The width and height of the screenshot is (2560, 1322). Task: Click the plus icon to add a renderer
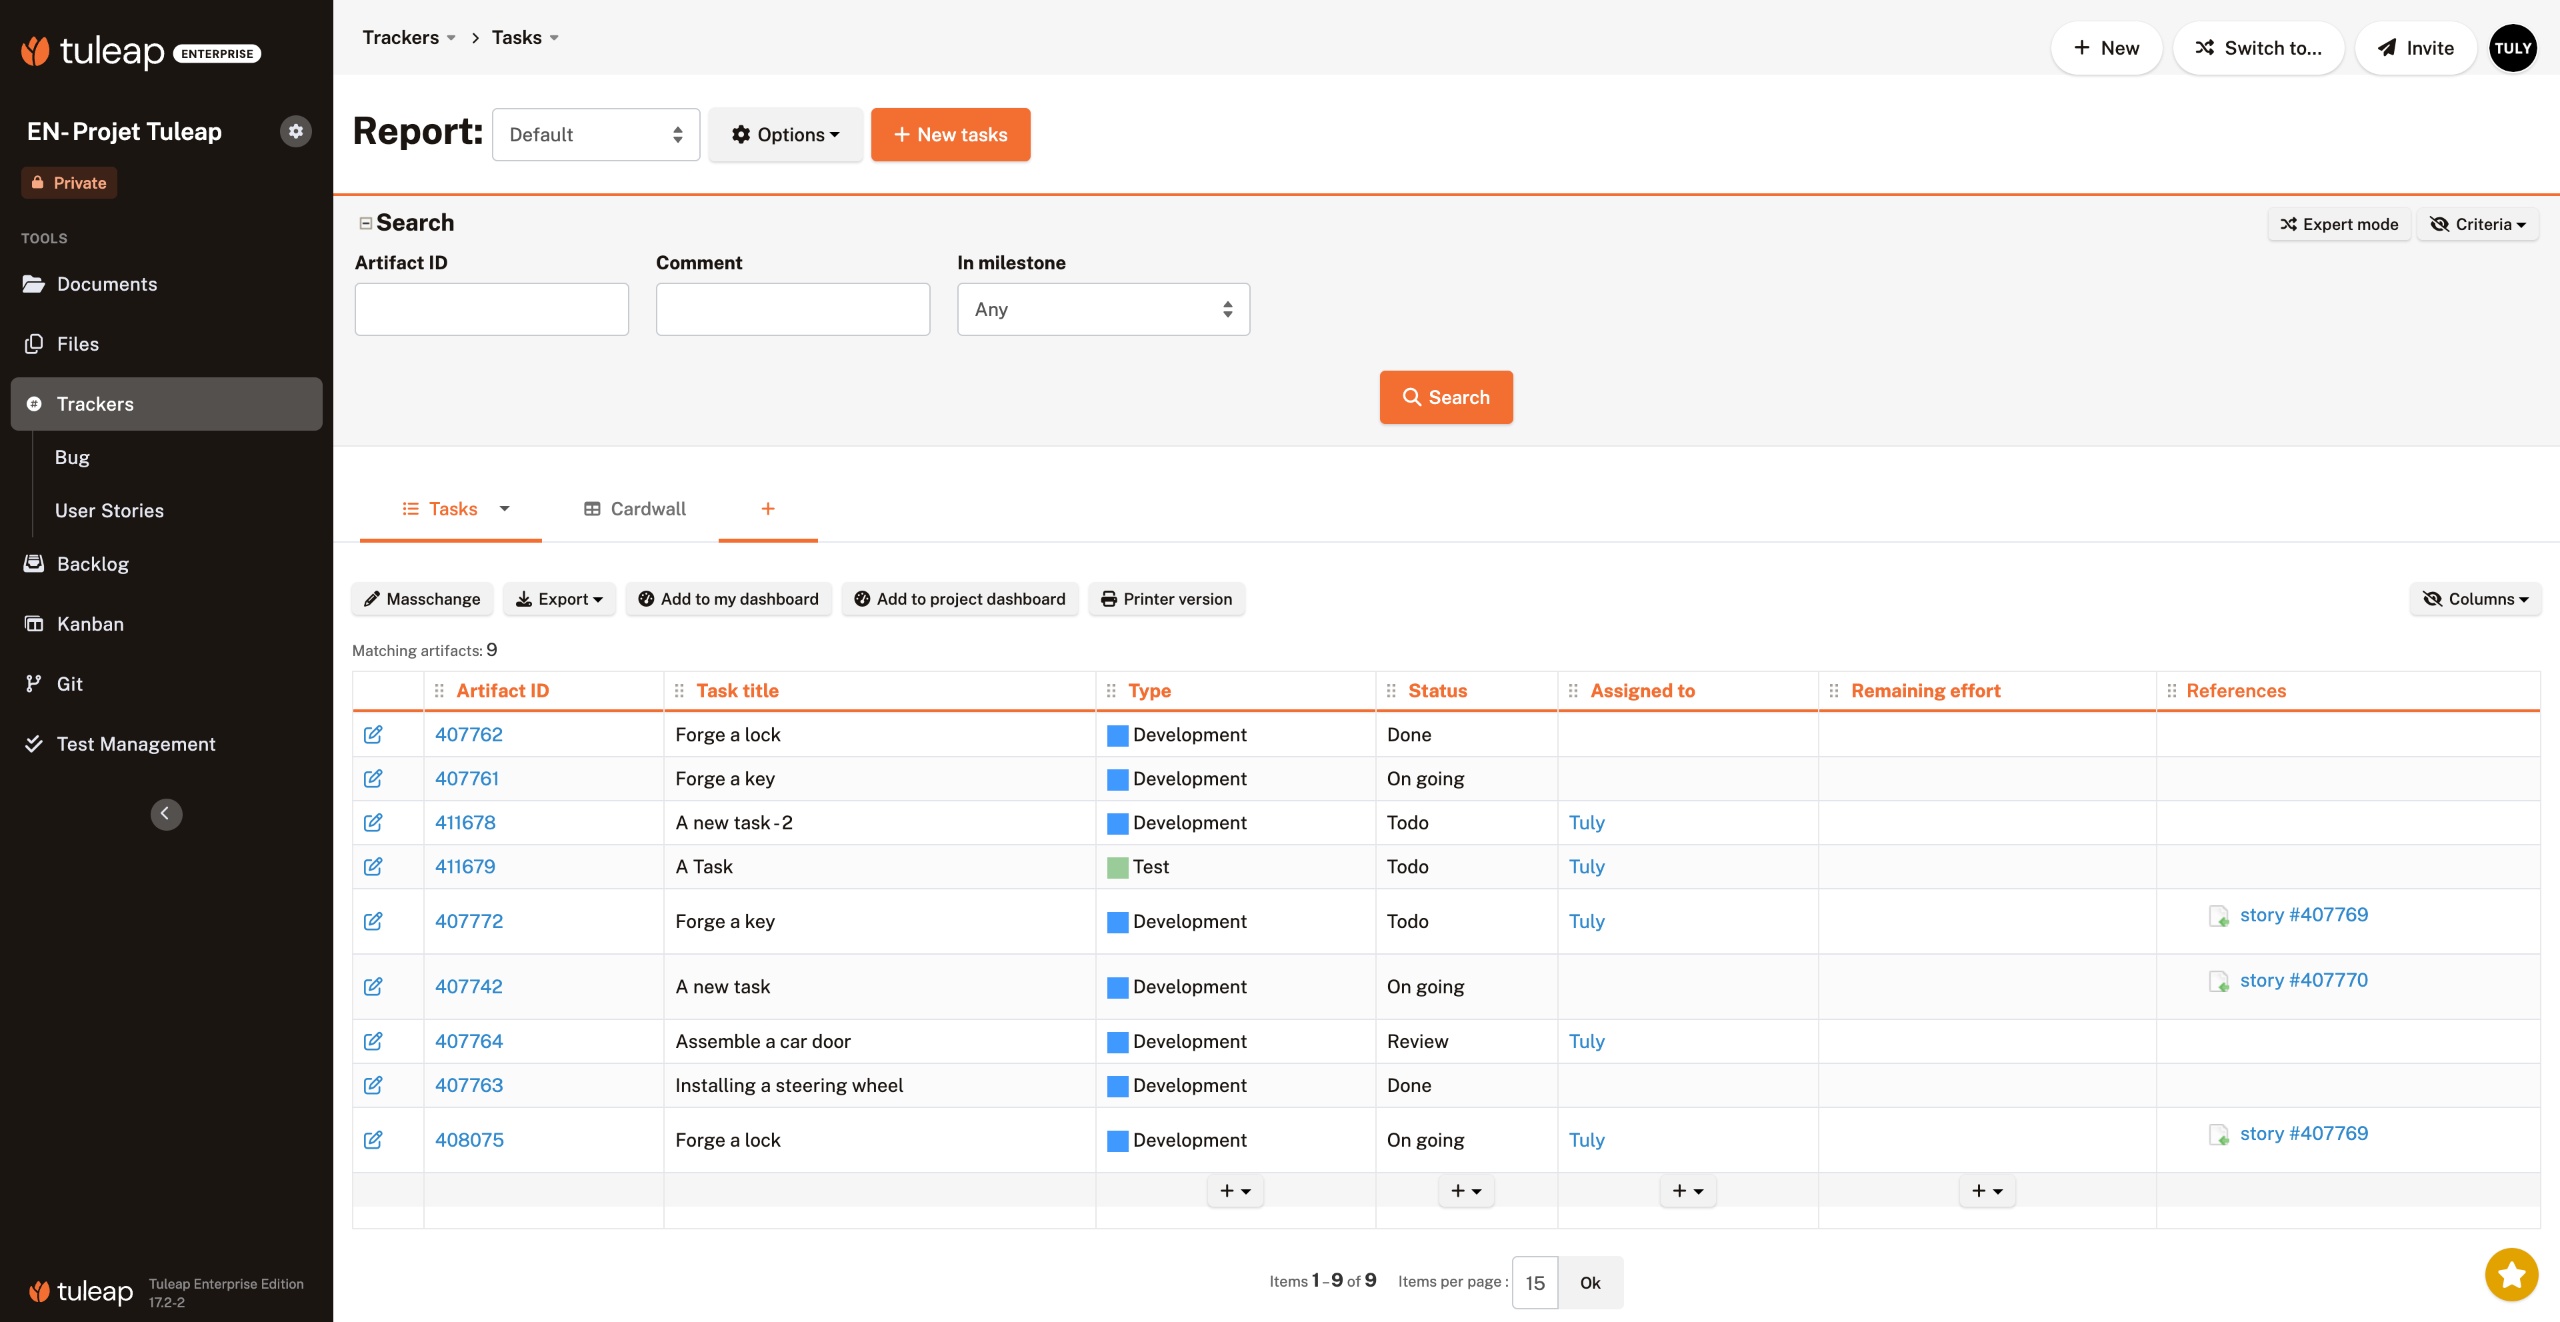pos(768,509)
